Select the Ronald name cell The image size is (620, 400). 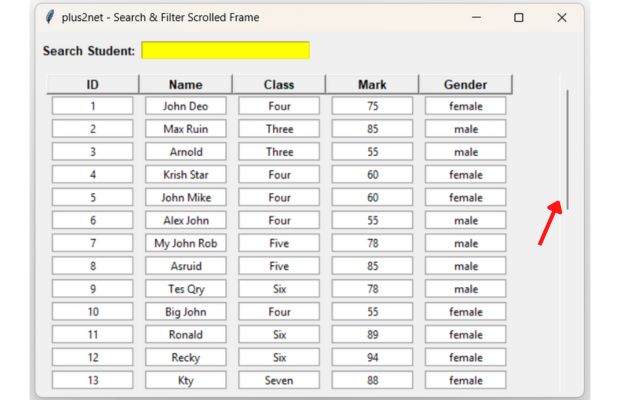(186, 335)
